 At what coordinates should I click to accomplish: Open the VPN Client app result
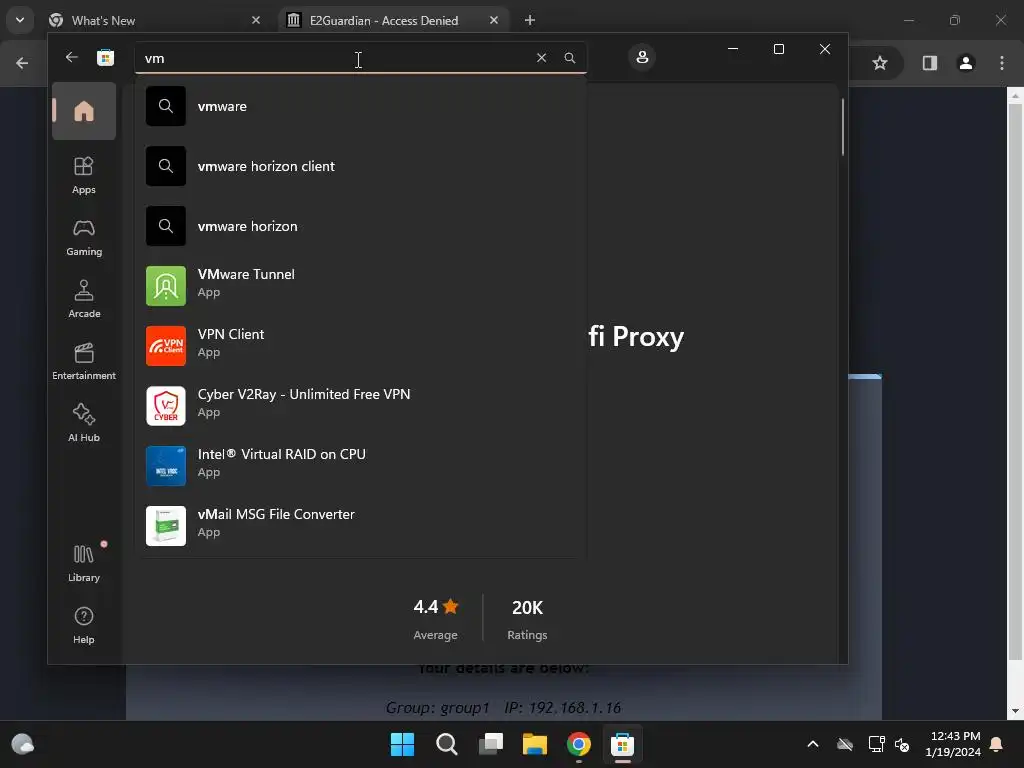pos(360,346)
